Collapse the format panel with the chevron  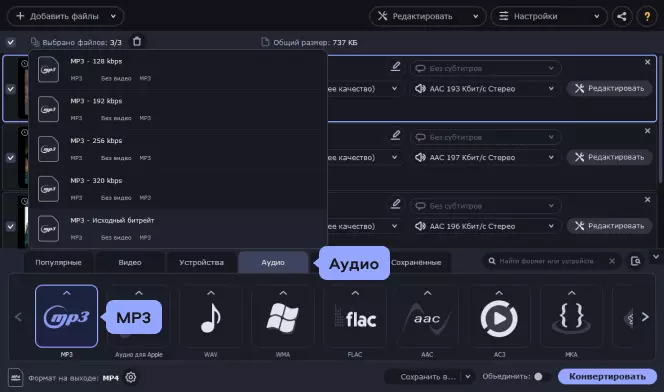coord(656,257)
